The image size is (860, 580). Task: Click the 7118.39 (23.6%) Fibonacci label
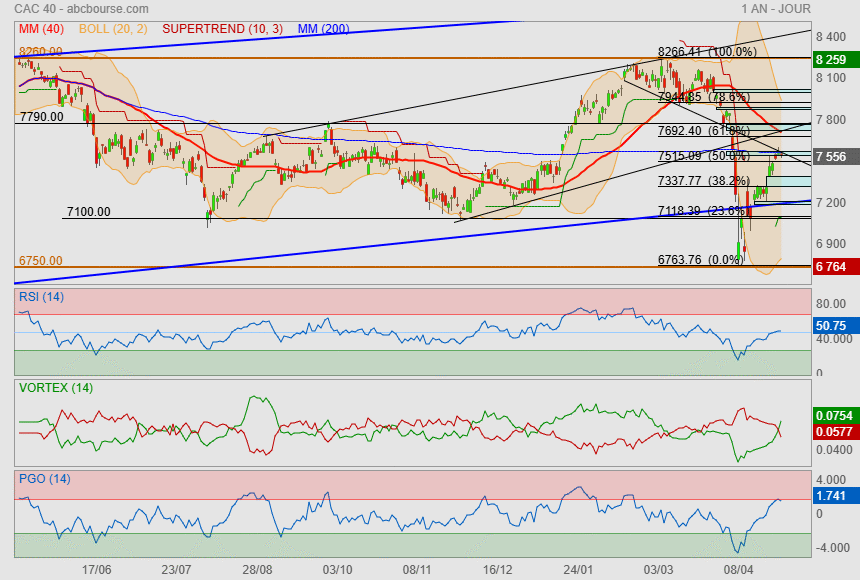coord(704,211)
